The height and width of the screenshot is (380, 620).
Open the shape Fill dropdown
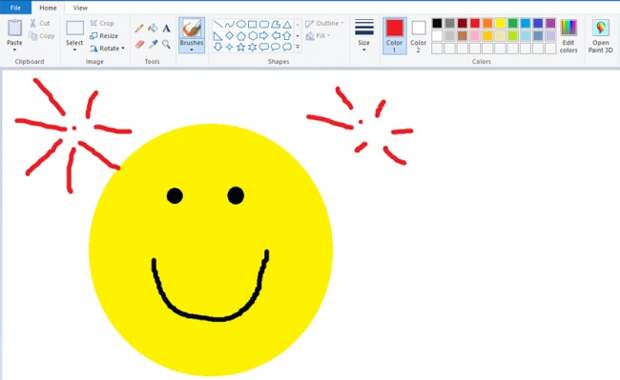318,36
